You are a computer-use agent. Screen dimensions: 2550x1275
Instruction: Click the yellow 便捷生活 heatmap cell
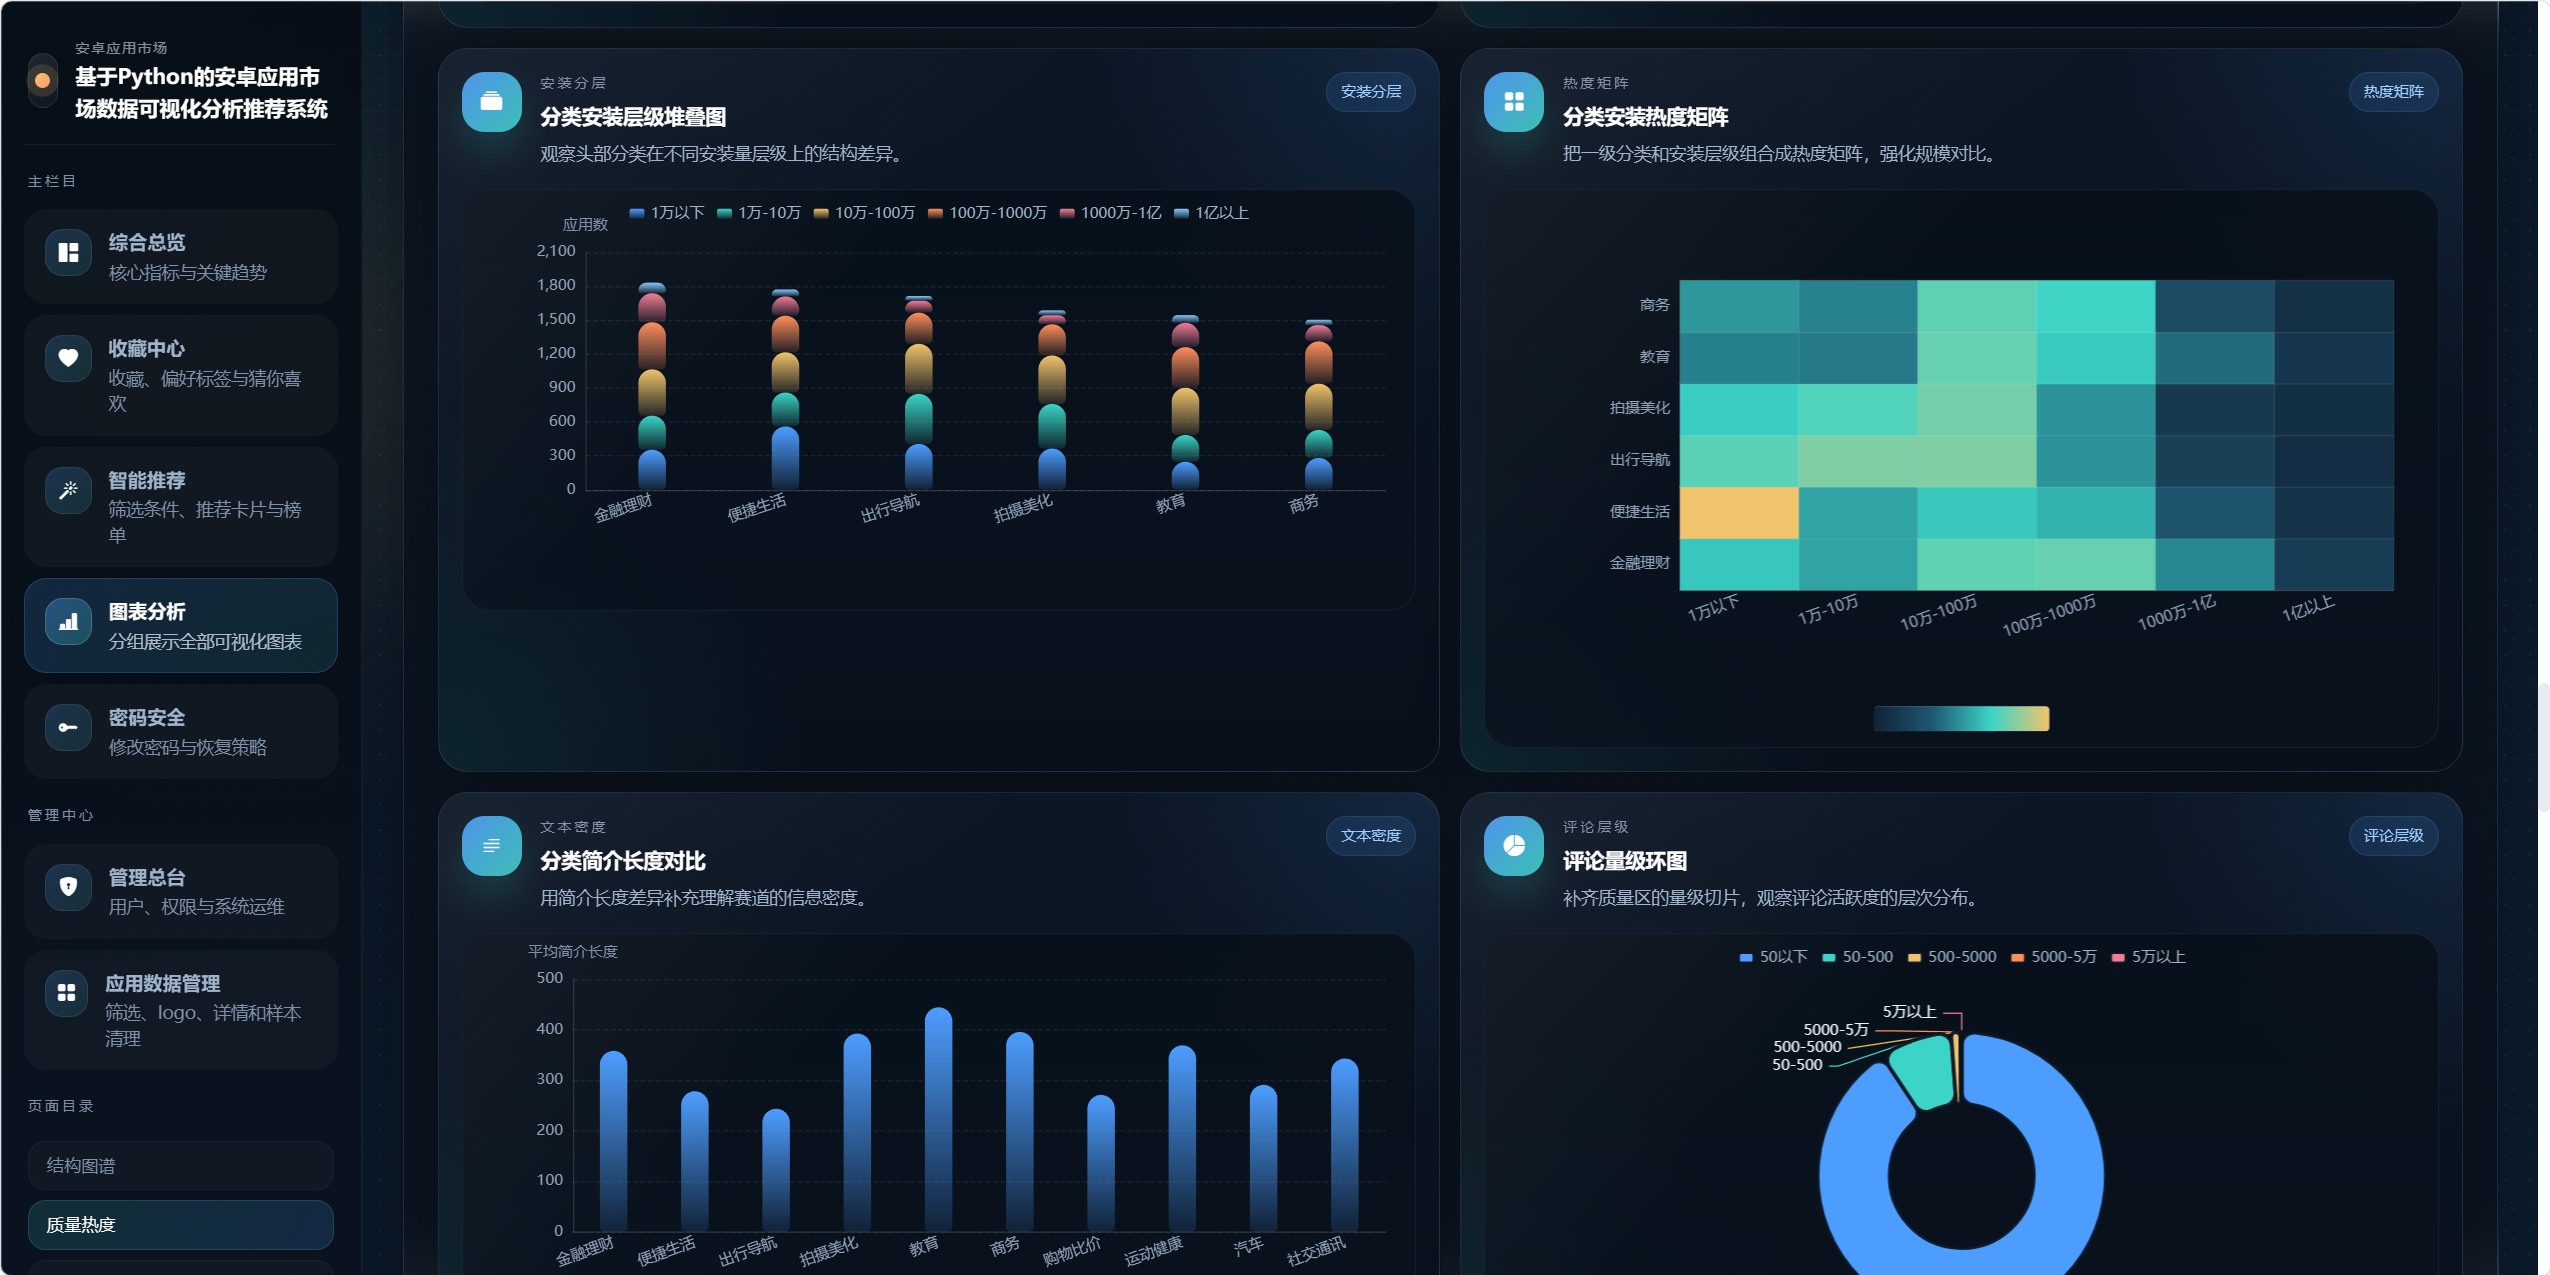pyautogui.click(x=1738, y=512)
